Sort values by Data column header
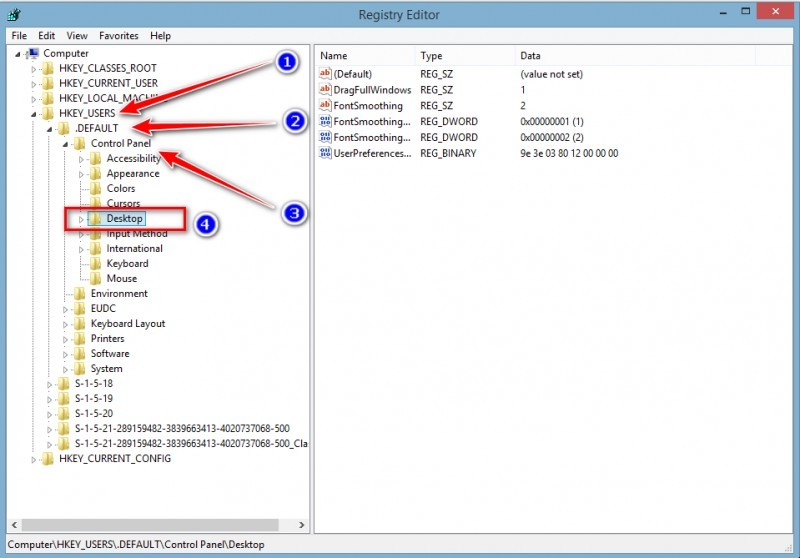 coord(635,56)
